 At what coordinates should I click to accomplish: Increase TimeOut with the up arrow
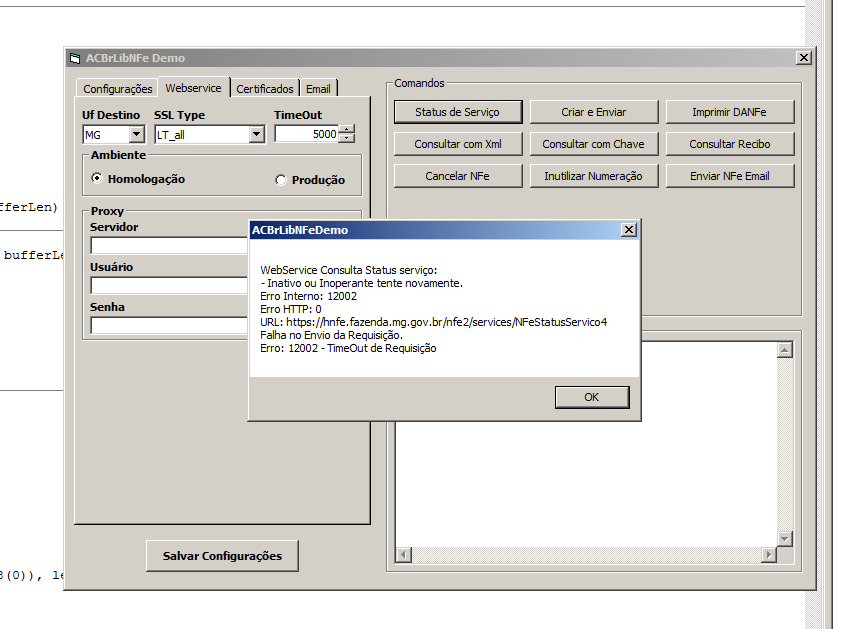(x=346, y=130)
